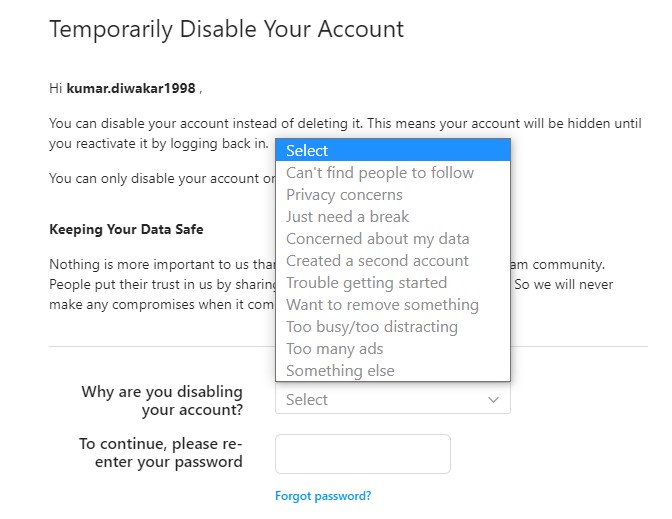The height and width of the screenshot is (519, 672).
Task: Choose "Trouble getting started" from dropdown
Action: point(366,283)
